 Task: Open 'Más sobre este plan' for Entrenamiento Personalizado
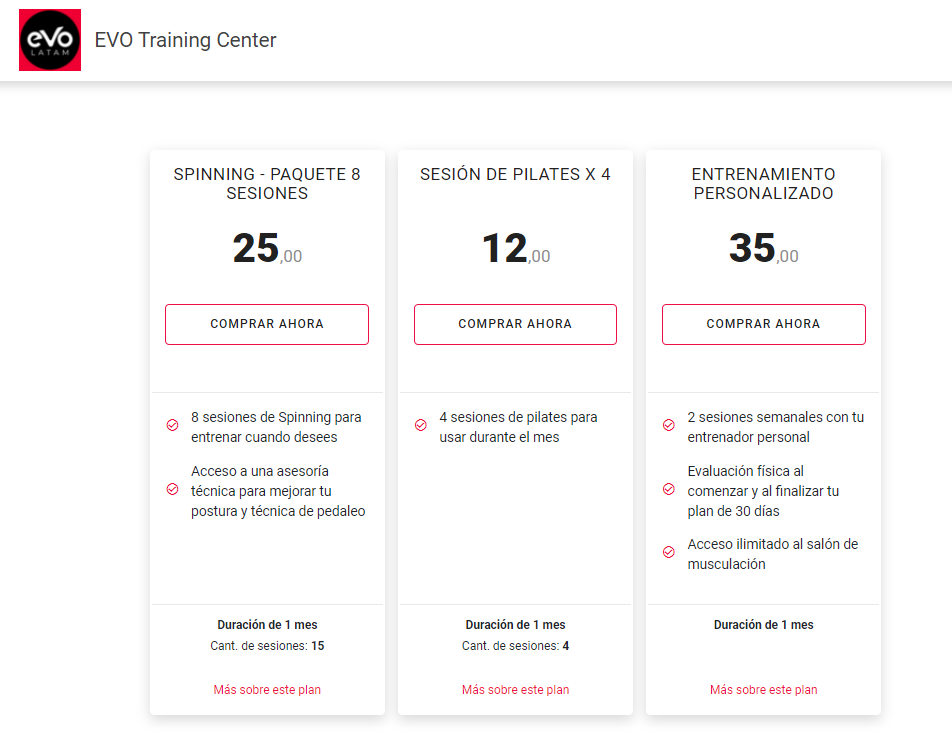point(763,689)
